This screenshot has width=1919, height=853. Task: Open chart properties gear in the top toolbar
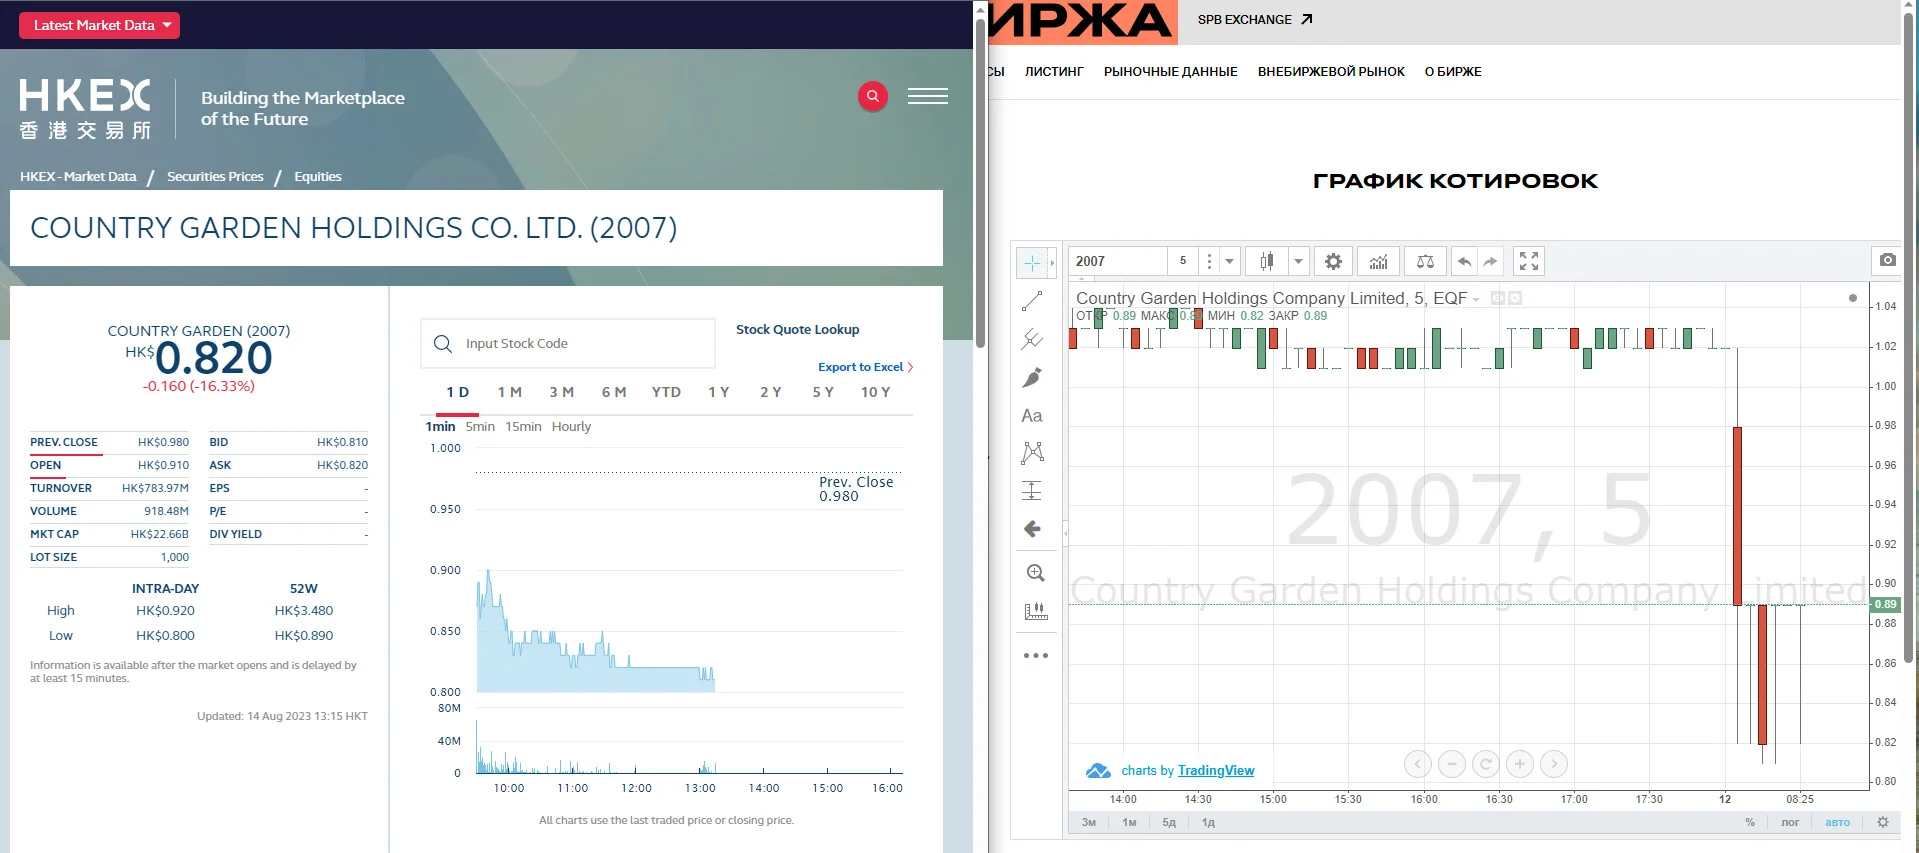(x=1333, y=261)
